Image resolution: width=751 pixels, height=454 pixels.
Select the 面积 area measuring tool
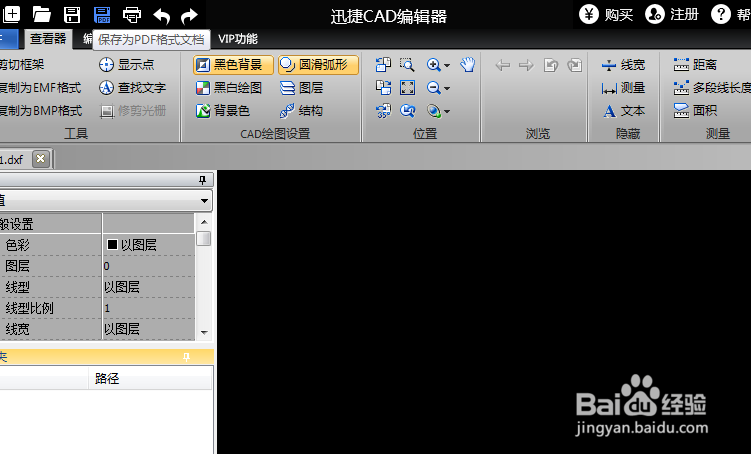pos(695,111)
